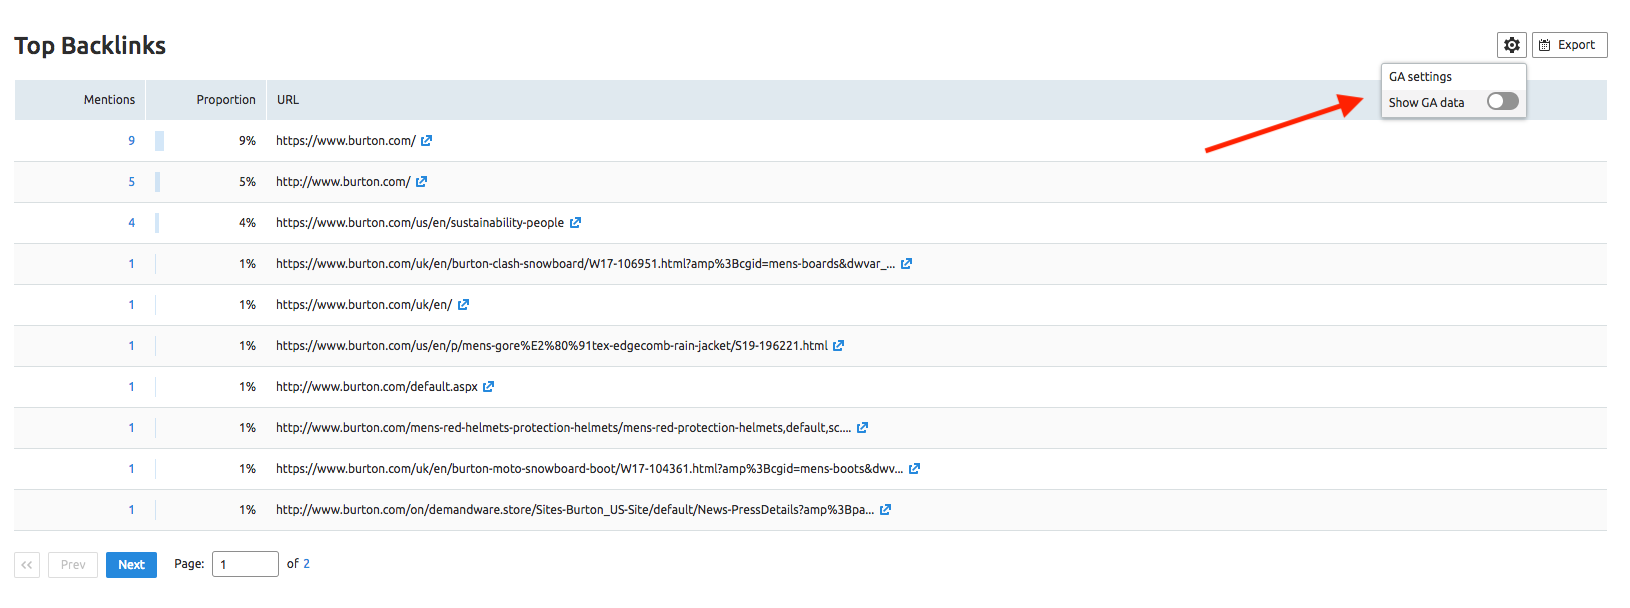Click the burton-clash-snowboard URL text
Image resolution: width=1630 pixels, height=608 pixels.
586,264
